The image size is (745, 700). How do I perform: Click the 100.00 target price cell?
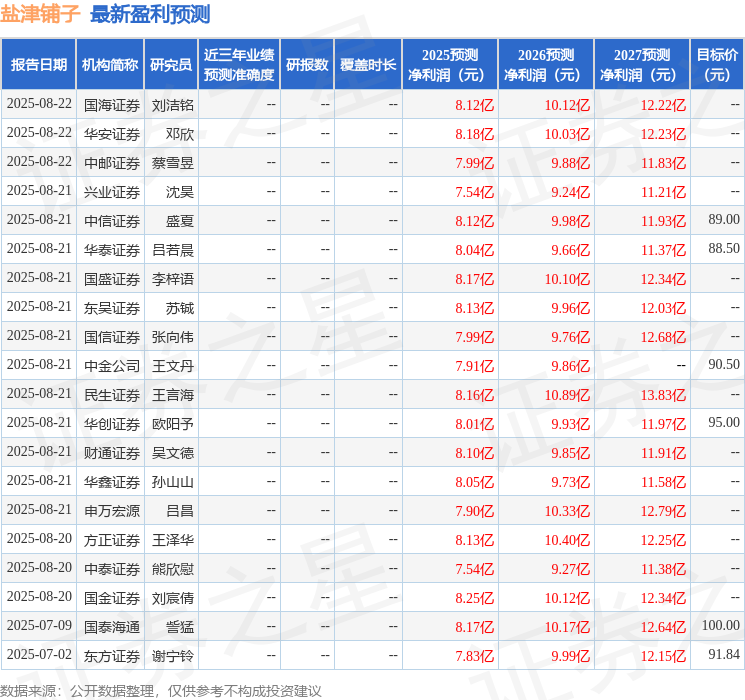tap(720, 626)
